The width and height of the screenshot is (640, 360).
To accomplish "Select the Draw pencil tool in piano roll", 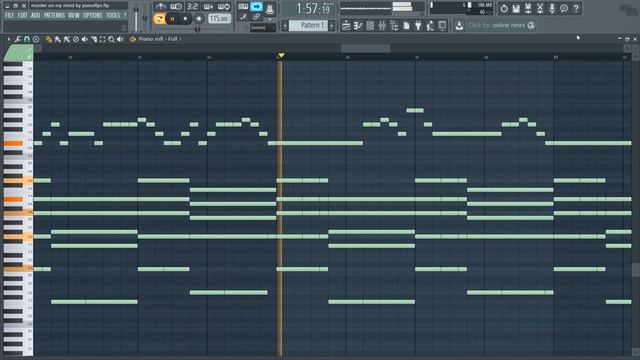I will pos(49,39).
